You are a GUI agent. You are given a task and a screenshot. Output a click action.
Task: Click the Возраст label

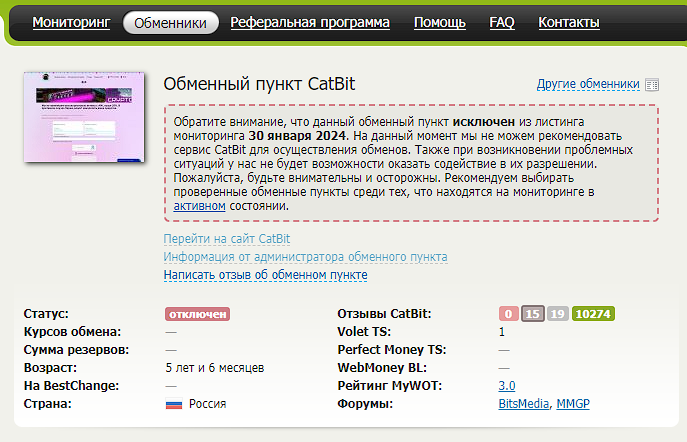tap(50, 368)
